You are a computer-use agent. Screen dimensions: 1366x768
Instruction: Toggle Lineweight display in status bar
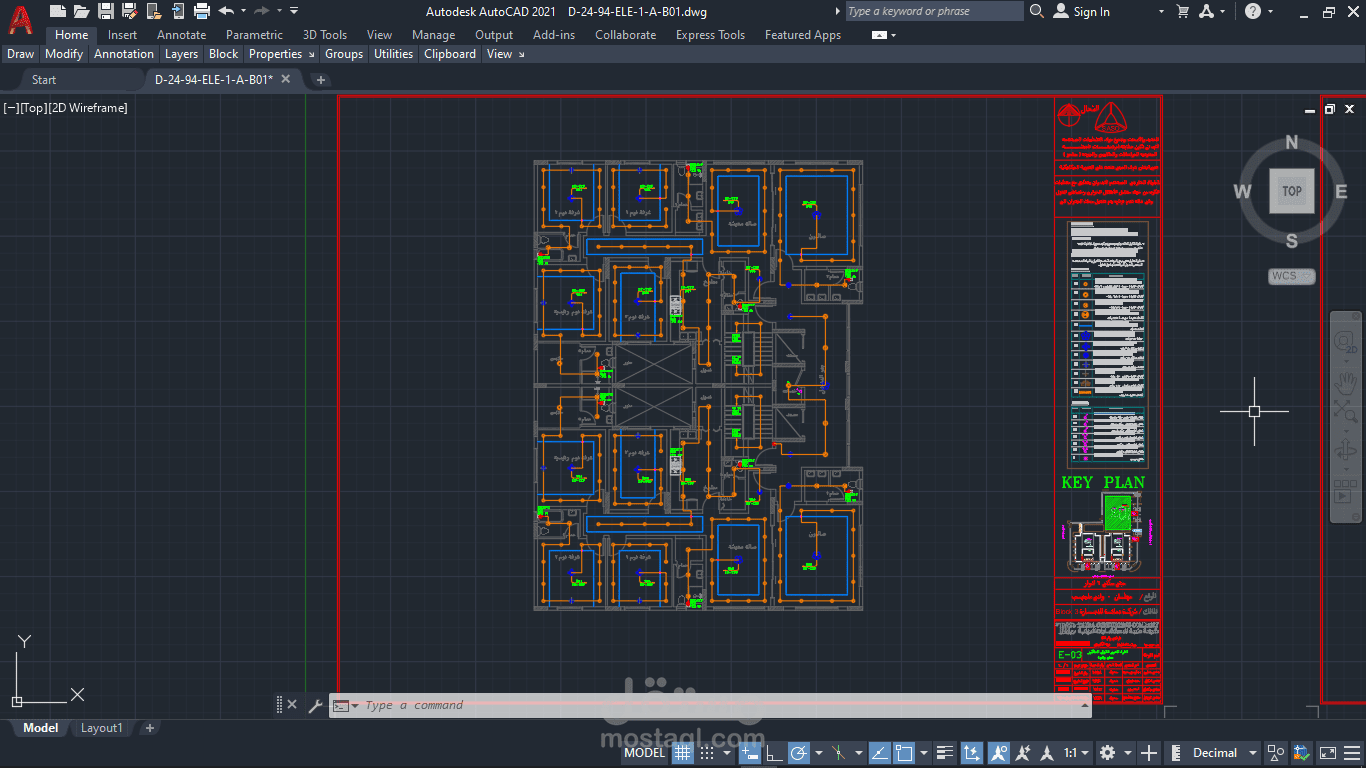[944, 753]
